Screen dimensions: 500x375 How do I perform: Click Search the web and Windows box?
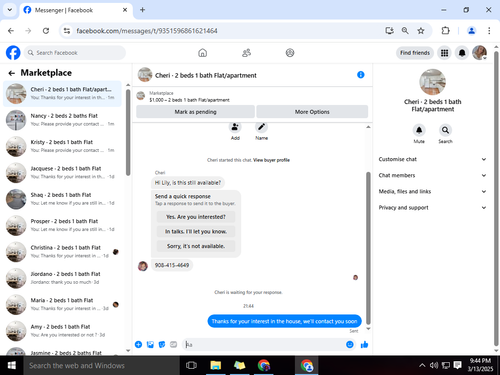102,365
